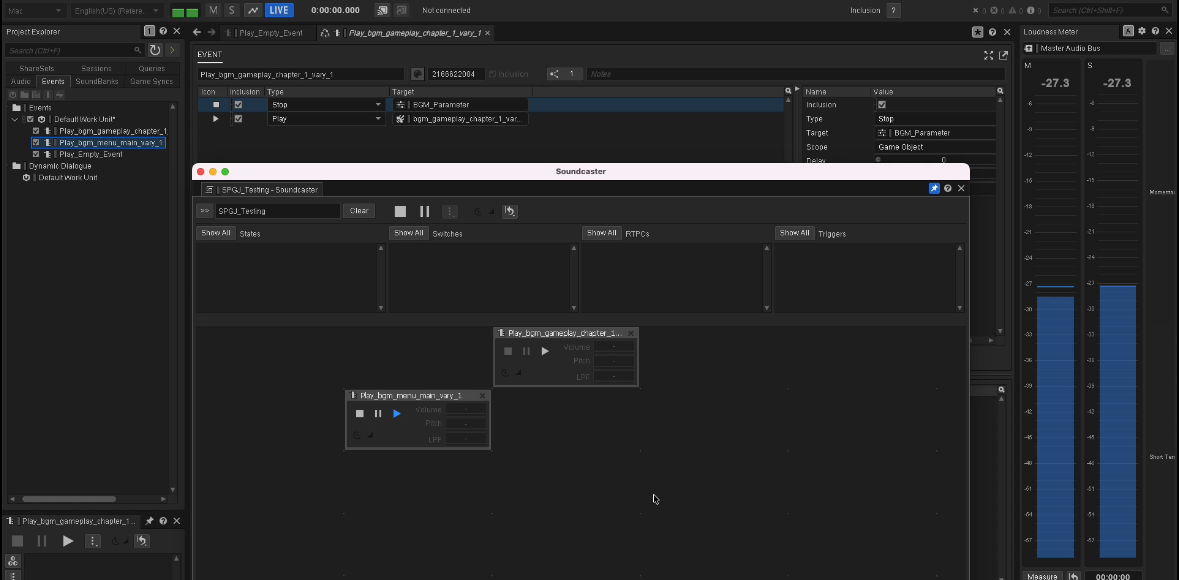Collapse the Default Work Unit tree node
The height and width of the screenshot is (580, 1179).
tap(15, 119)
